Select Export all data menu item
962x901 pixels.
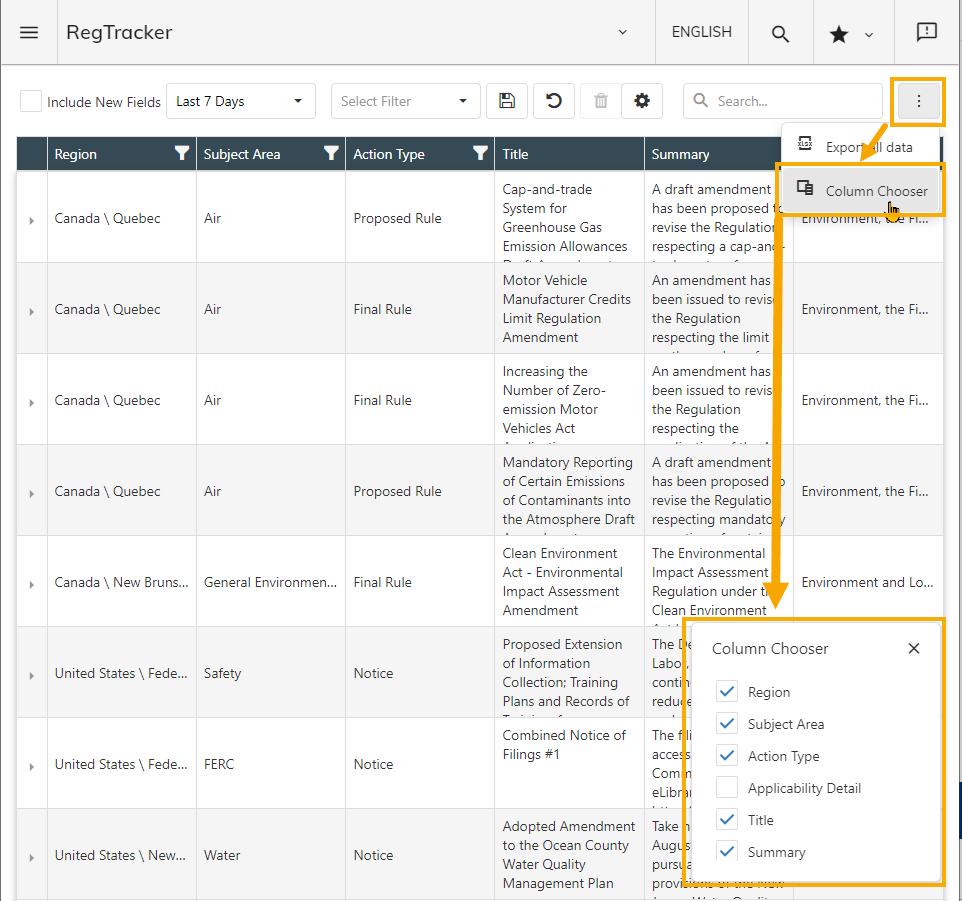point(861,147)
